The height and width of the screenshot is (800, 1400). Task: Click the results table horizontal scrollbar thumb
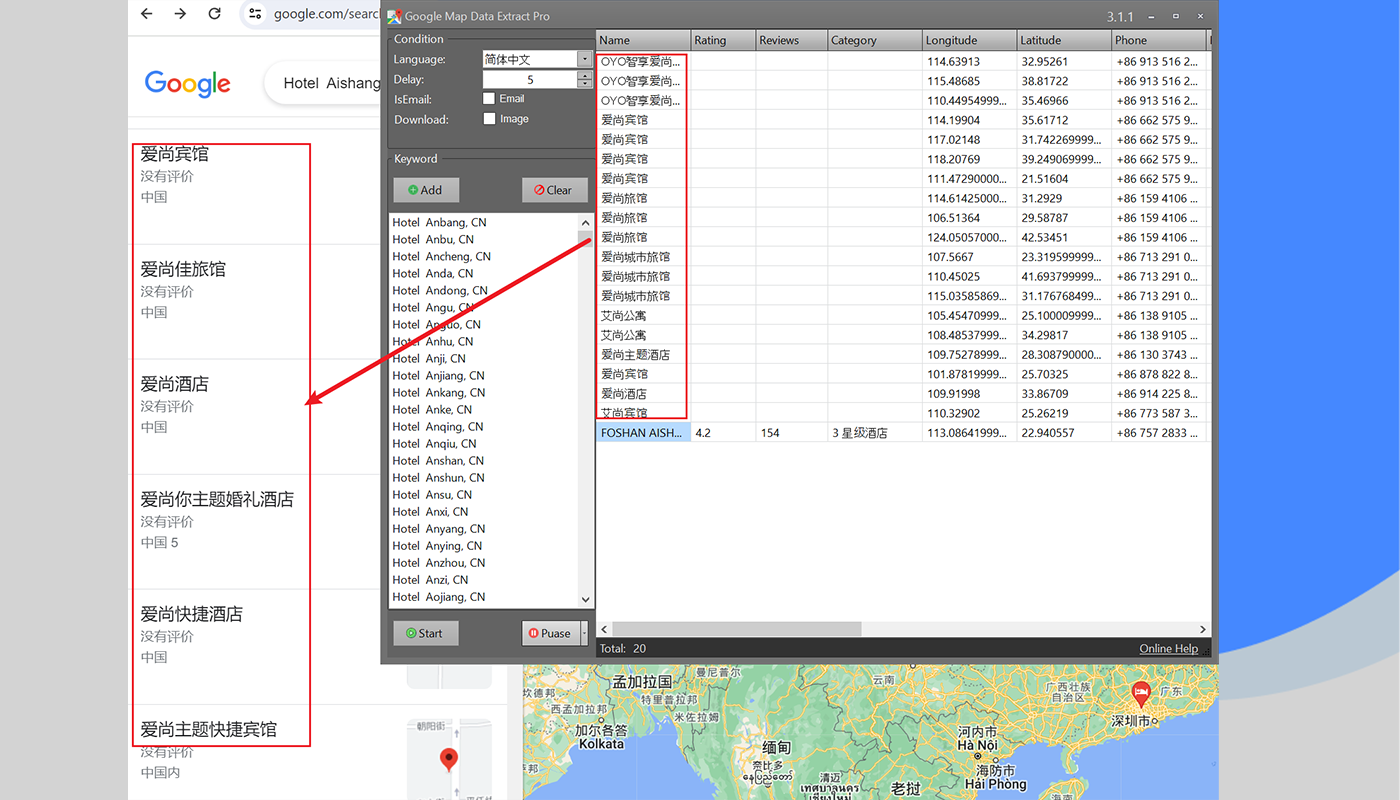pos(736,630)
